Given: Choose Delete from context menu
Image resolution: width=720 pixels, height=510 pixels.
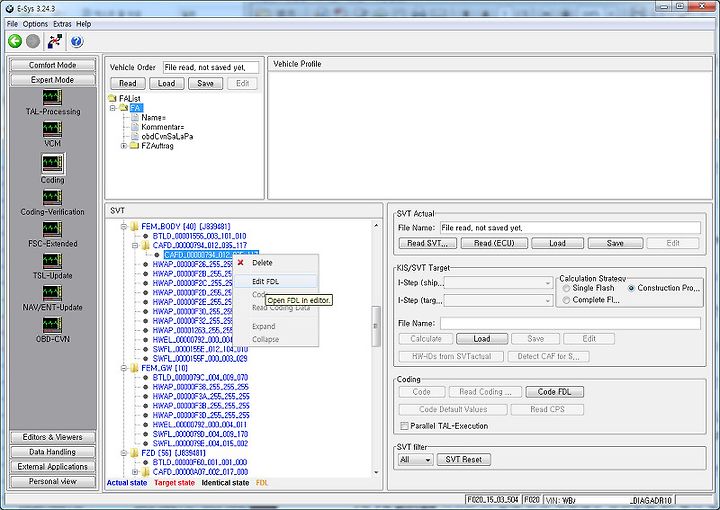Looking at the screenshot, I should [276, 263].
